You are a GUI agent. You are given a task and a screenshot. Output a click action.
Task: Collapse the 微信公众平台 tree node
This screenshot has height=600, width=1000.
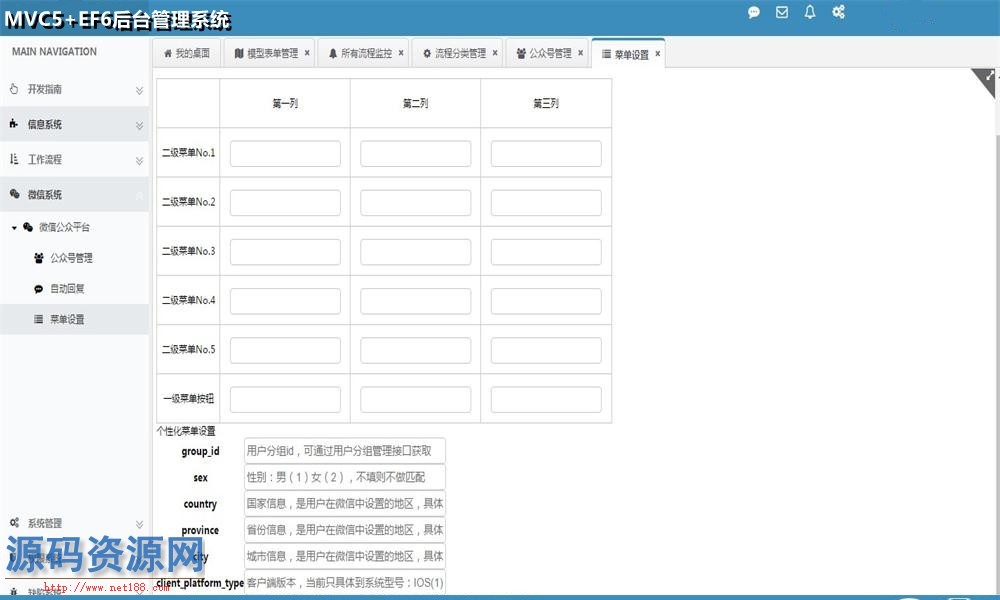tap(14, 228)
